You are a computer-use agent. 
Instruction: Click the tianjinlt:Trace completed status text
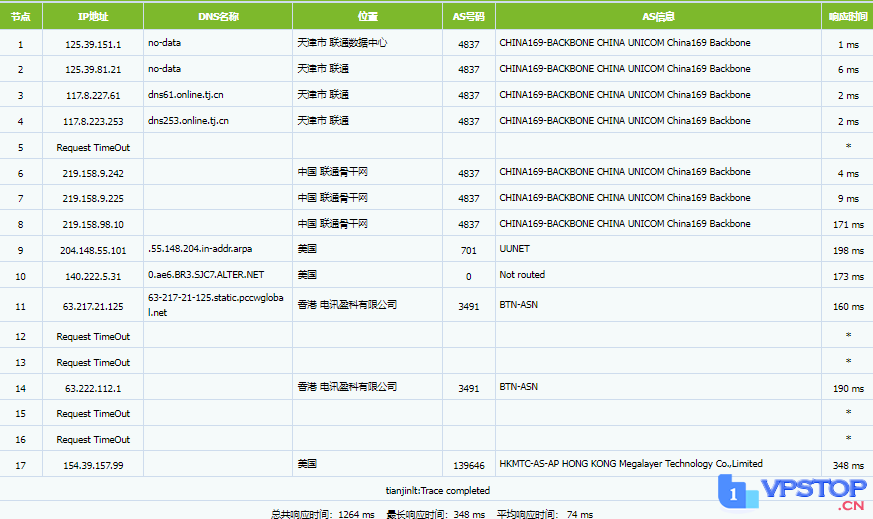438,491
